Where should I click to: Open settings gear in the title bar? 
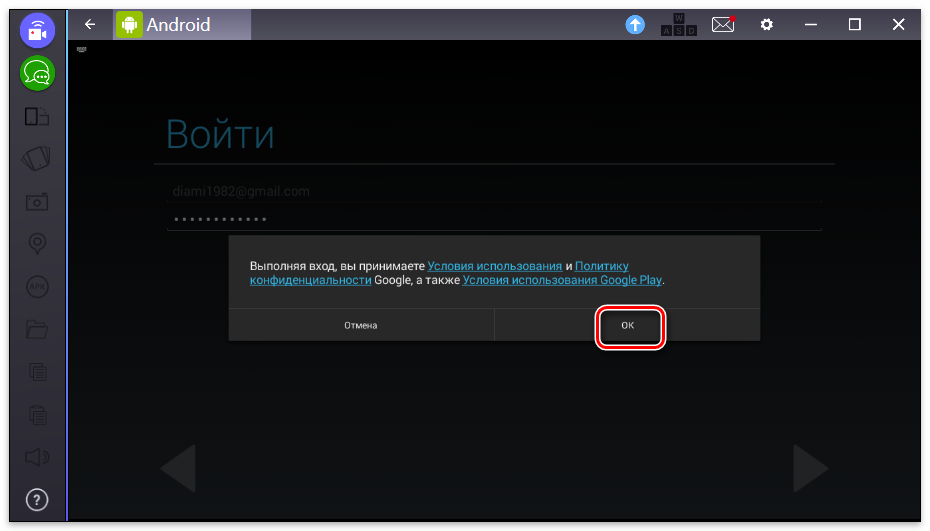coord(767,25)
